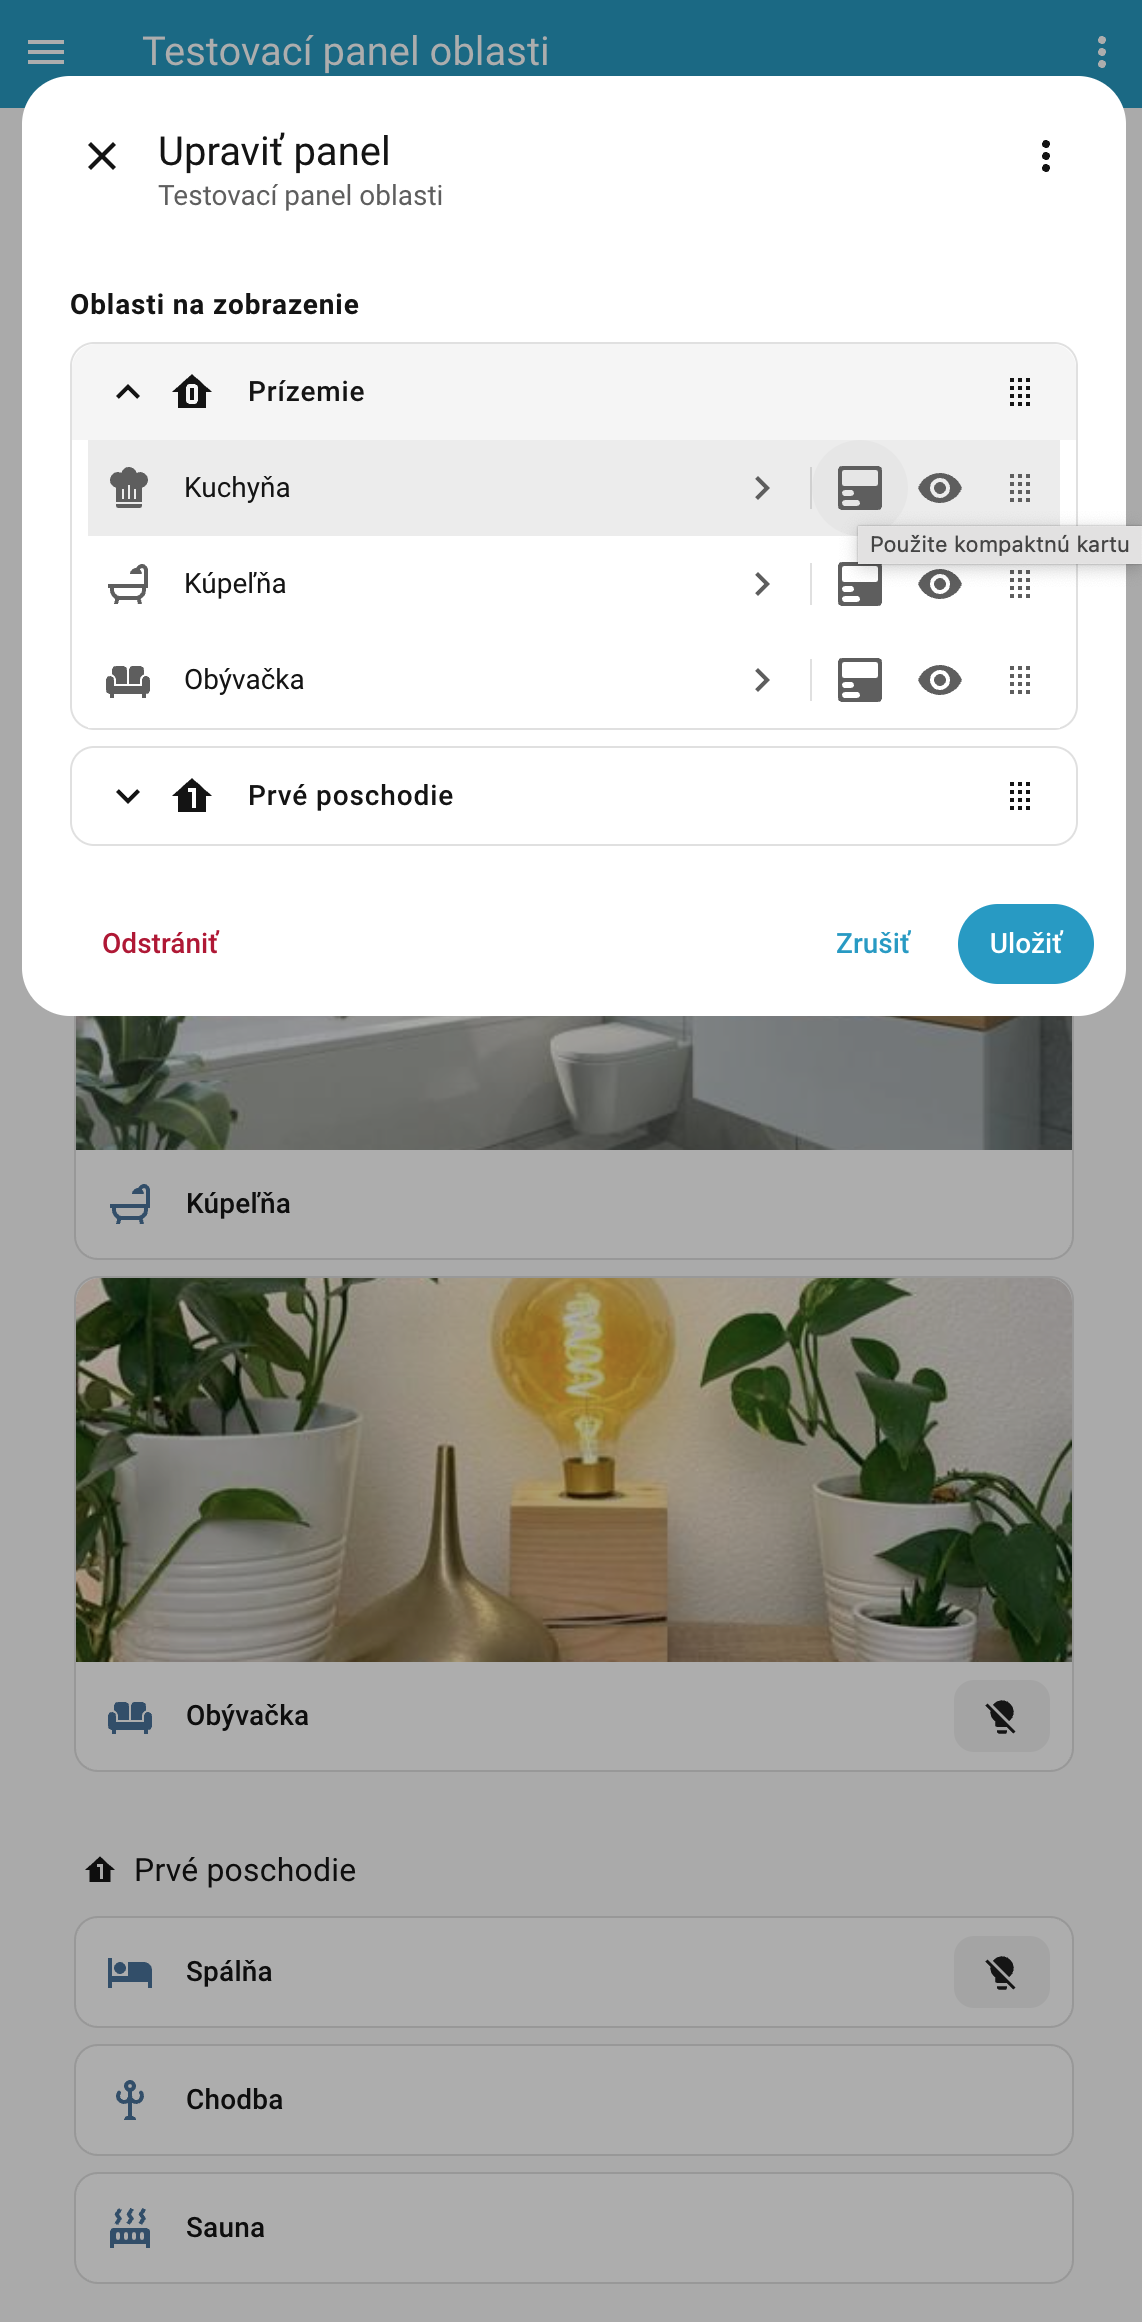Screen dimensions: 1142x2322
Task: Close the Upraviť panel dialog with X
Action: [102, 156]
